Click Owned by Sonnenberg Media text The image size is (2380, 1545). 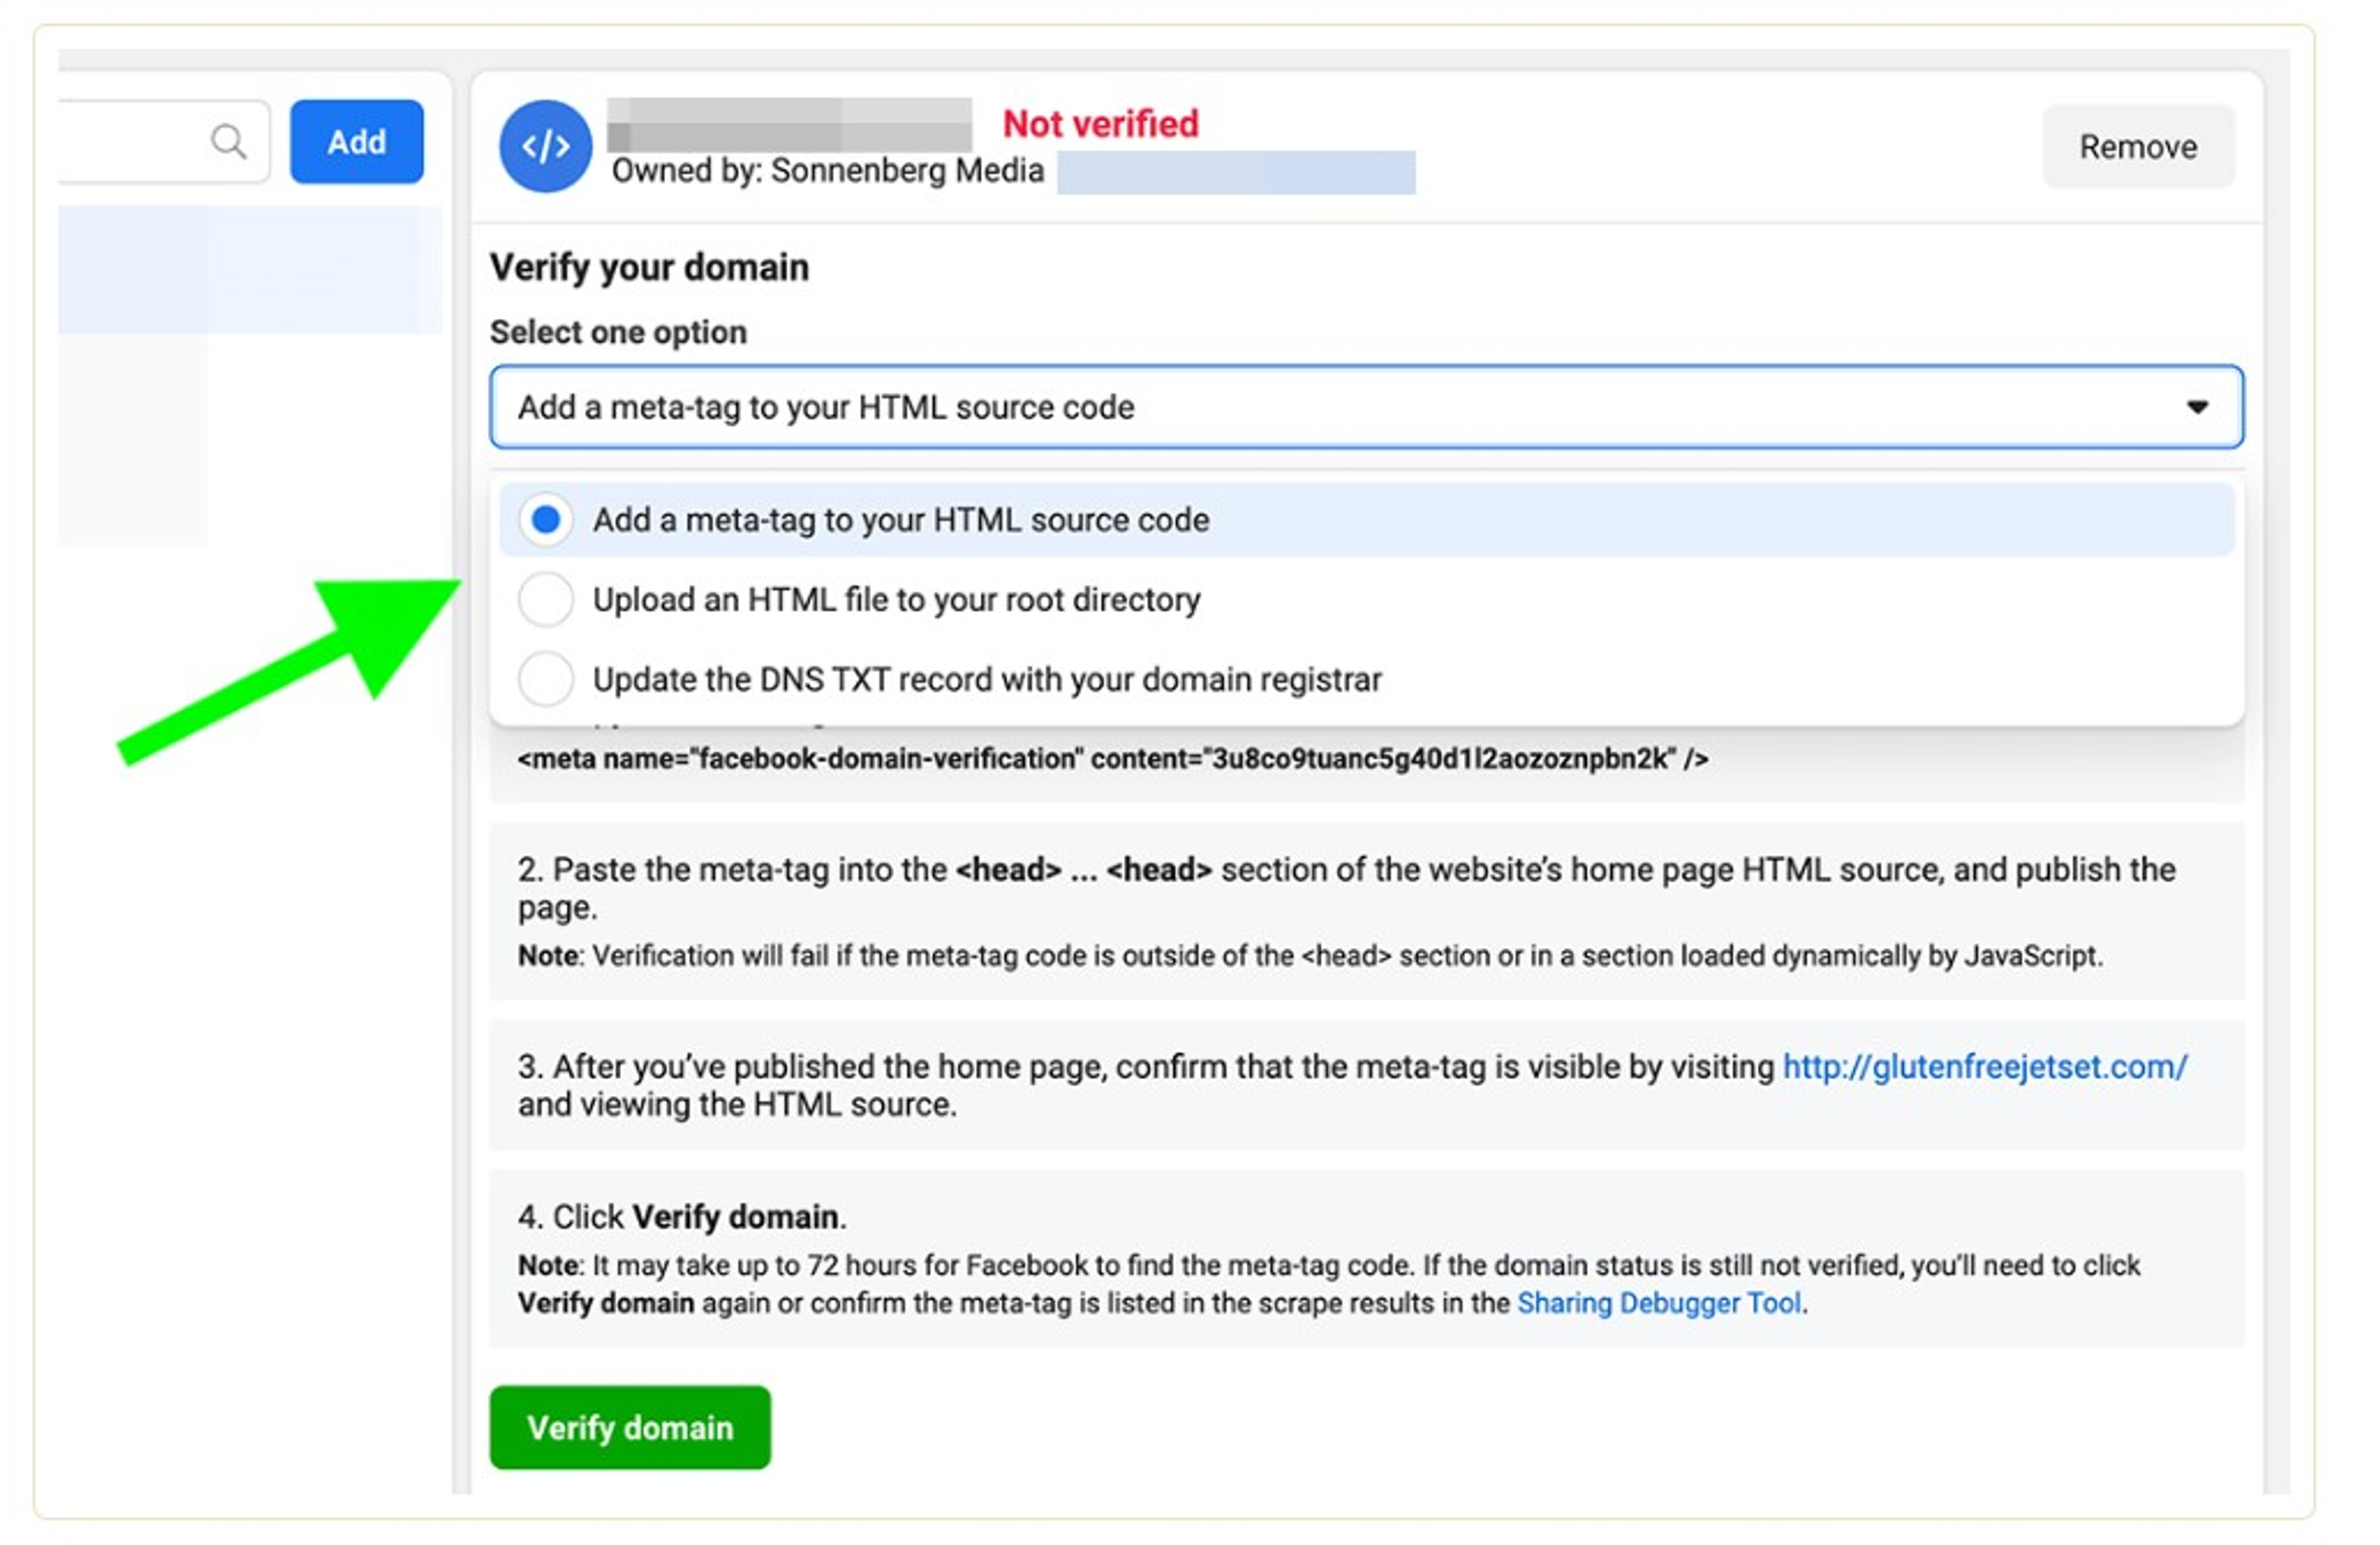[827, 171]
